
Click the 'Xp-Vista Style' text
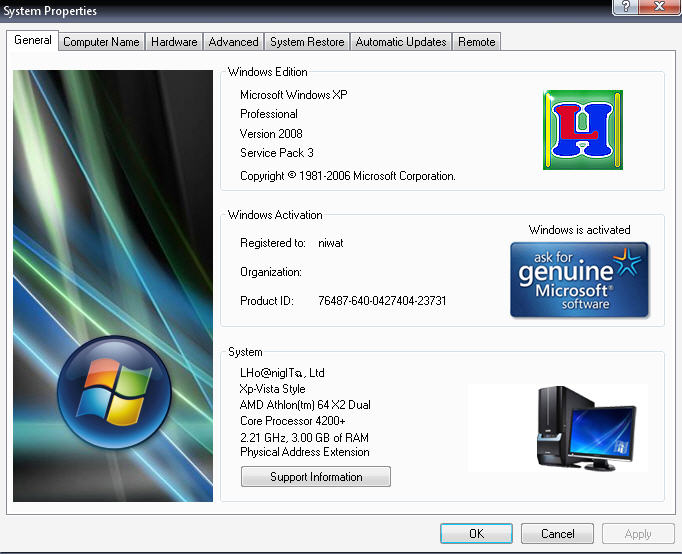pyautogui.click(x=273, y=389)
